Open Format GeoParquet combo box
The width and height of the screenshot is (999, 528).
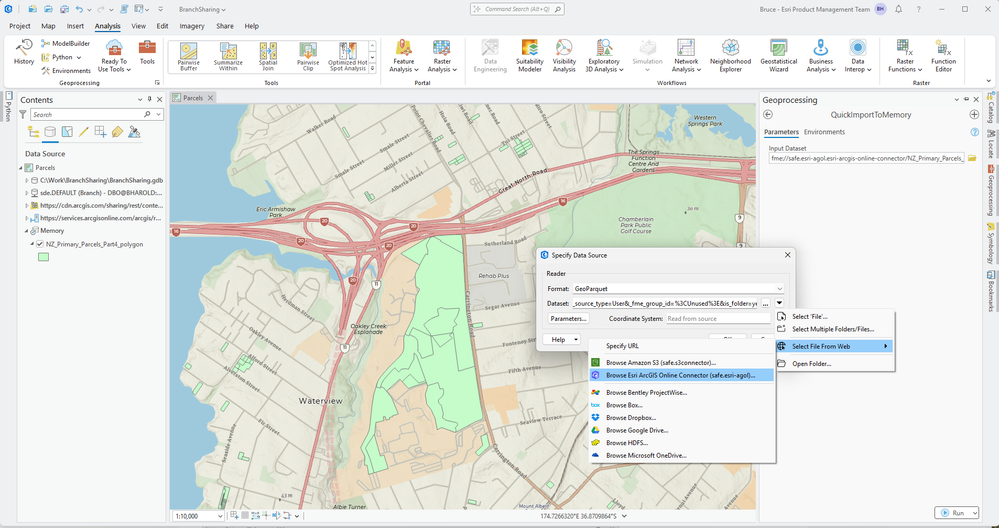(x=678, y=289)
